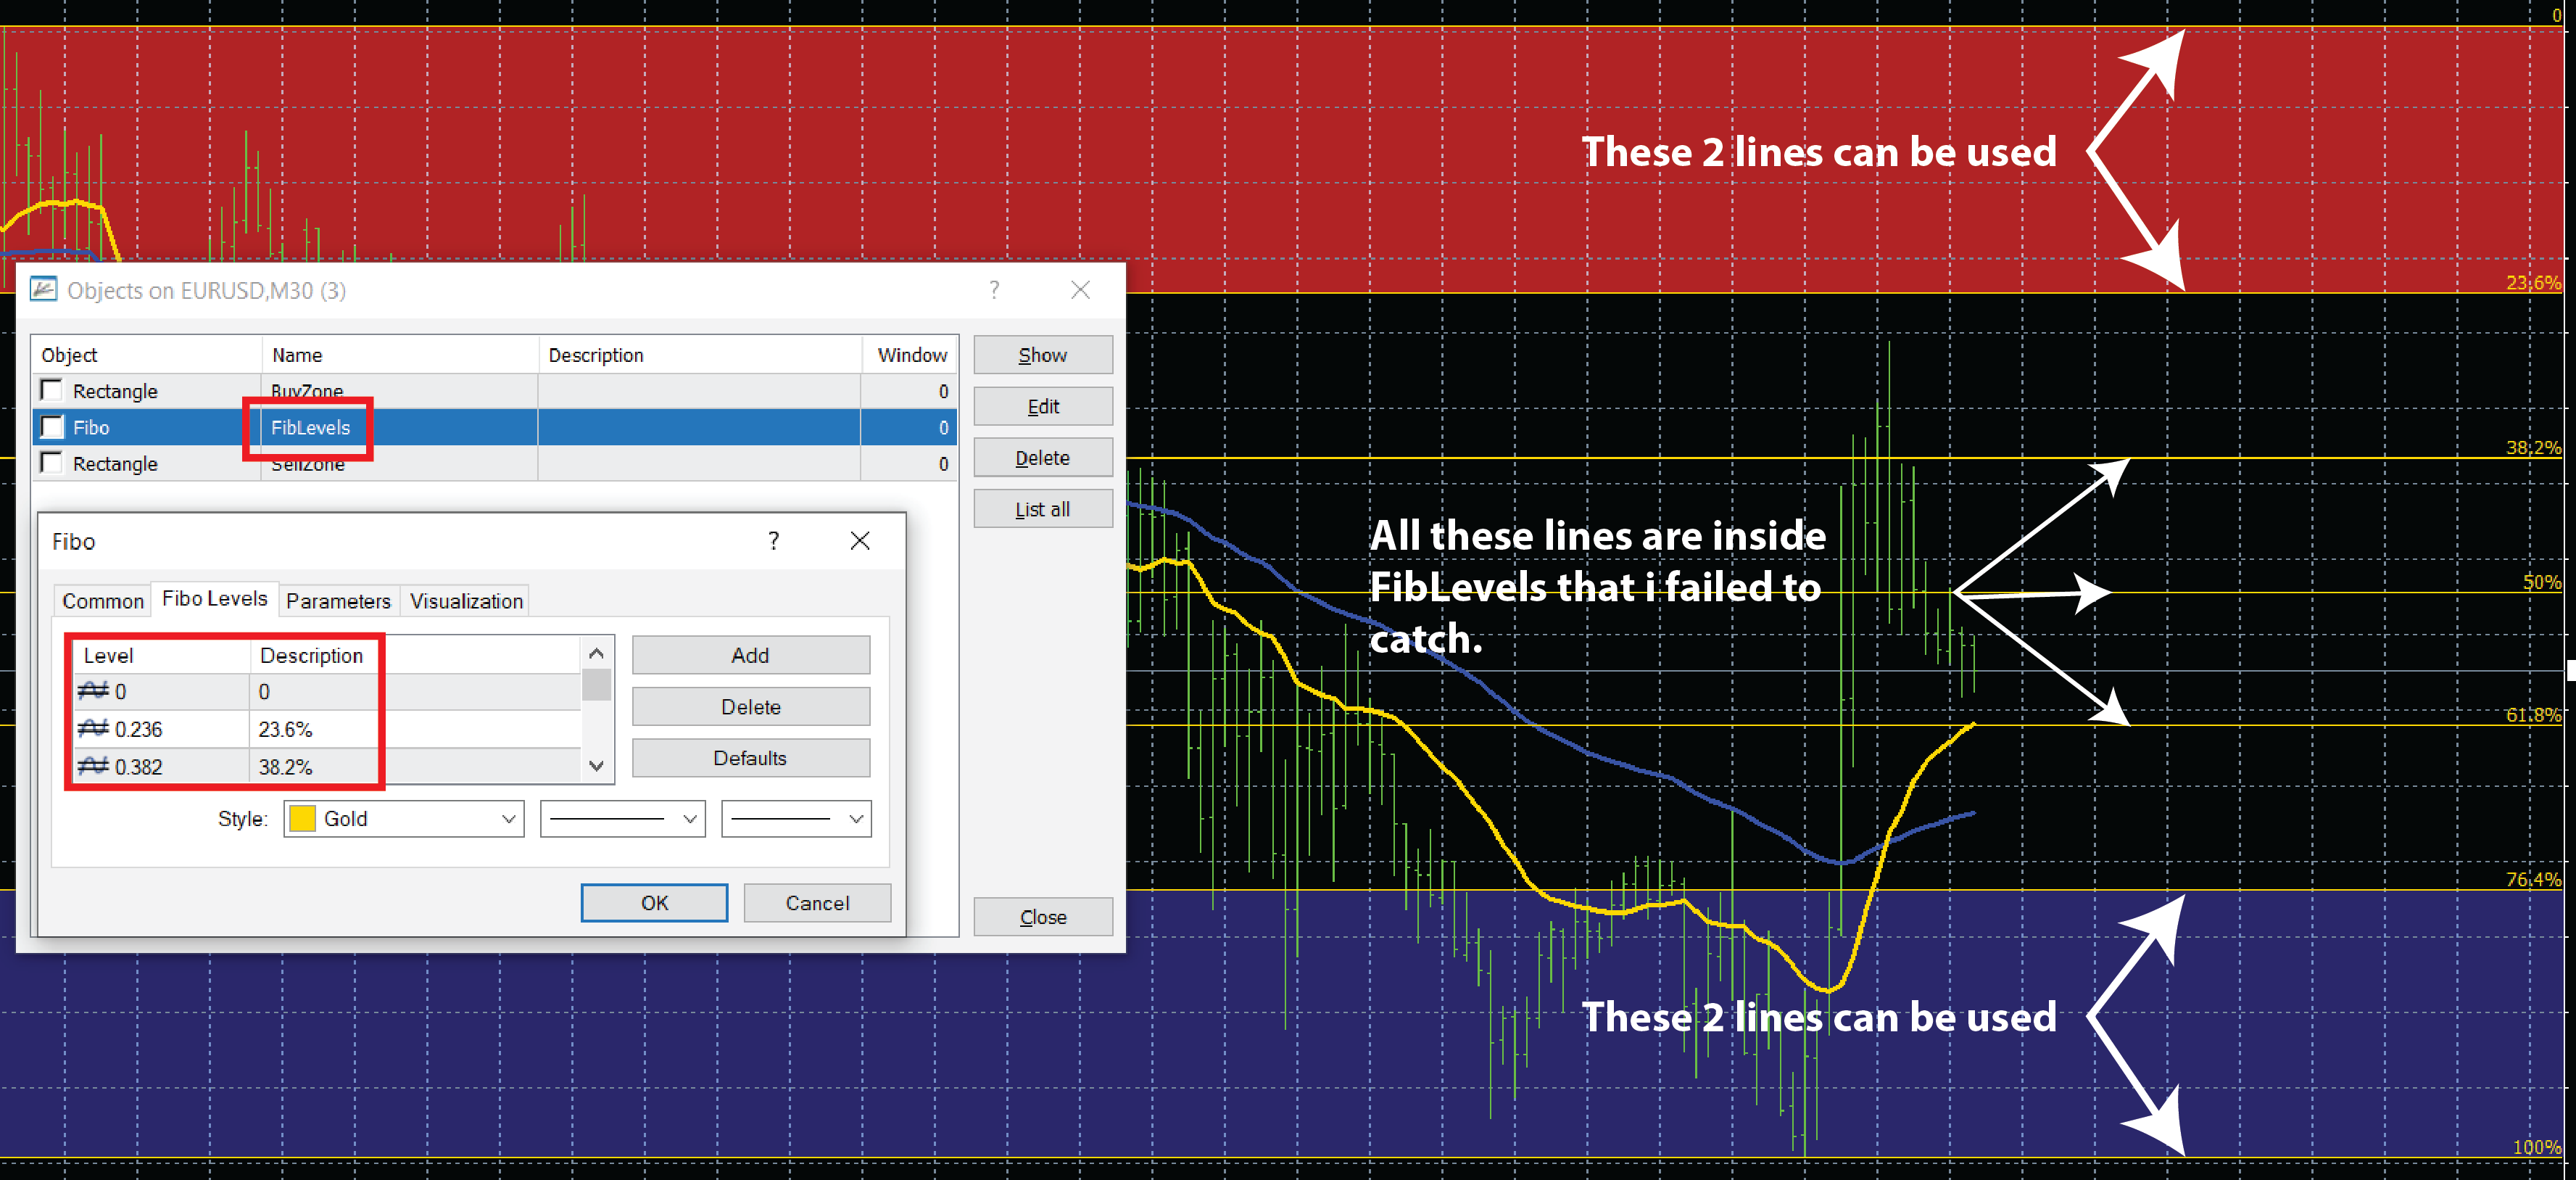The image size is (2576, 1180).
Task: Check the SellZone Rectangle checkbox
Action: tap(51, 463)
